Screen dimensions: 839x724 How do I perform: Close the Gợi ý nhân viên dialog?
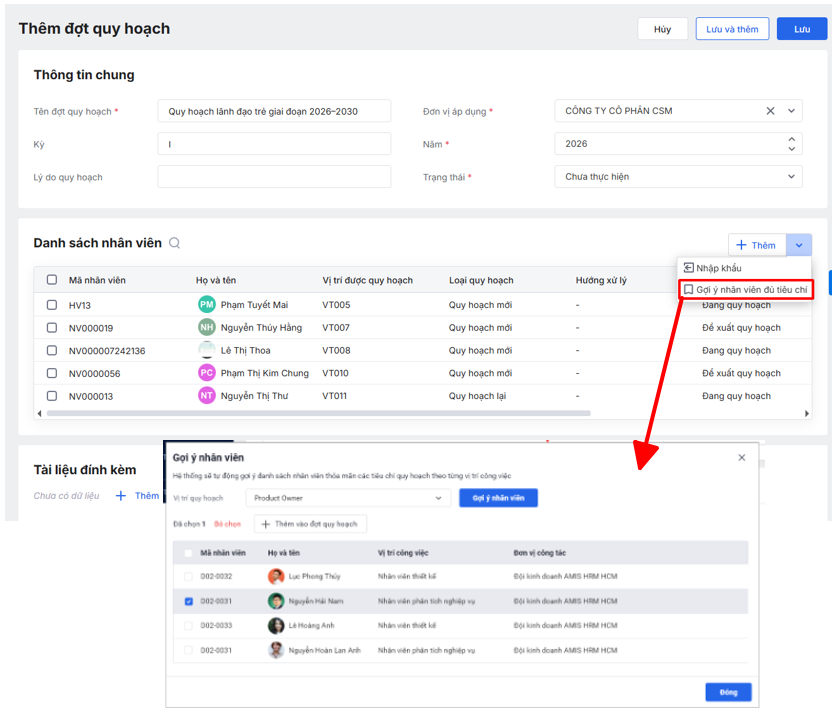[x=741, y=458]
